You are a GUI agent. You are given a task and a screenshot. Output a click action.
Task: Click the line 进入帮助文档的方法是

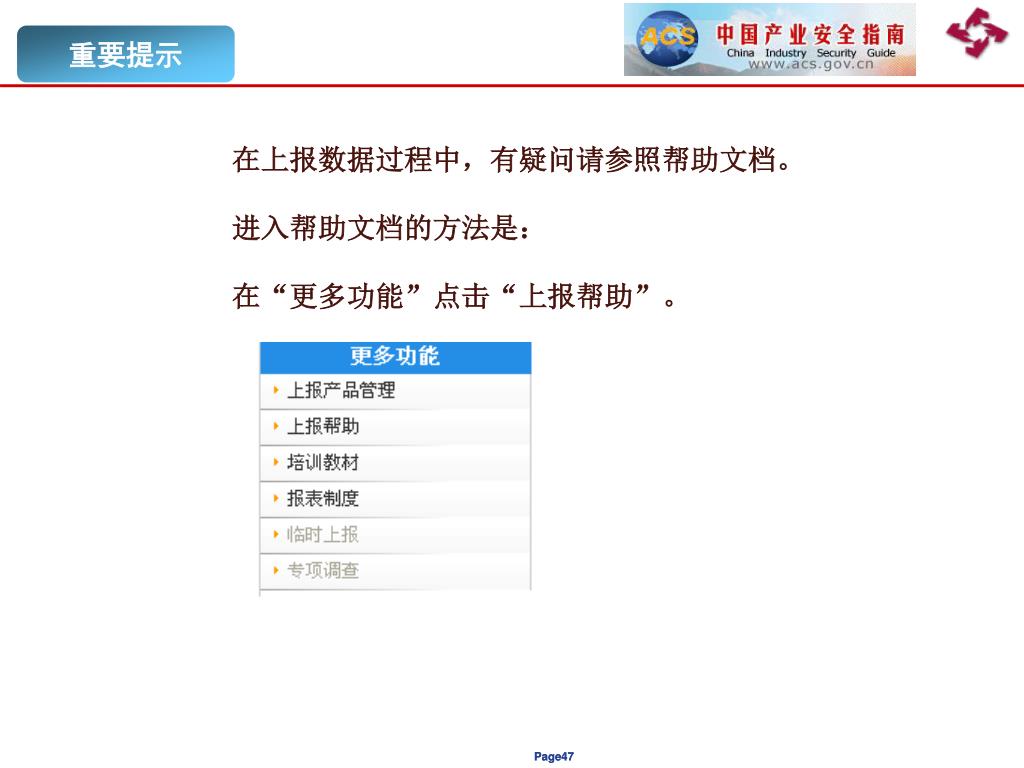pyautogui.click(x=381, y=228)
